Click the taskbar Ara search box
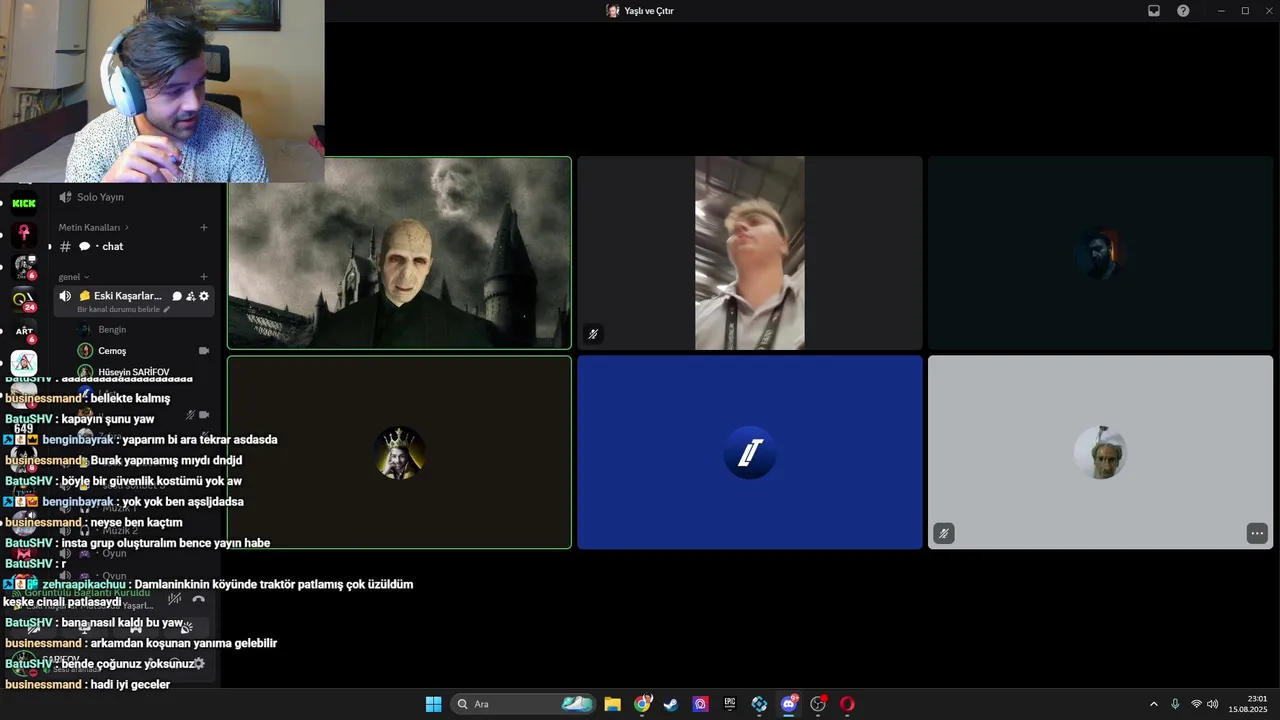 [522, 704]
